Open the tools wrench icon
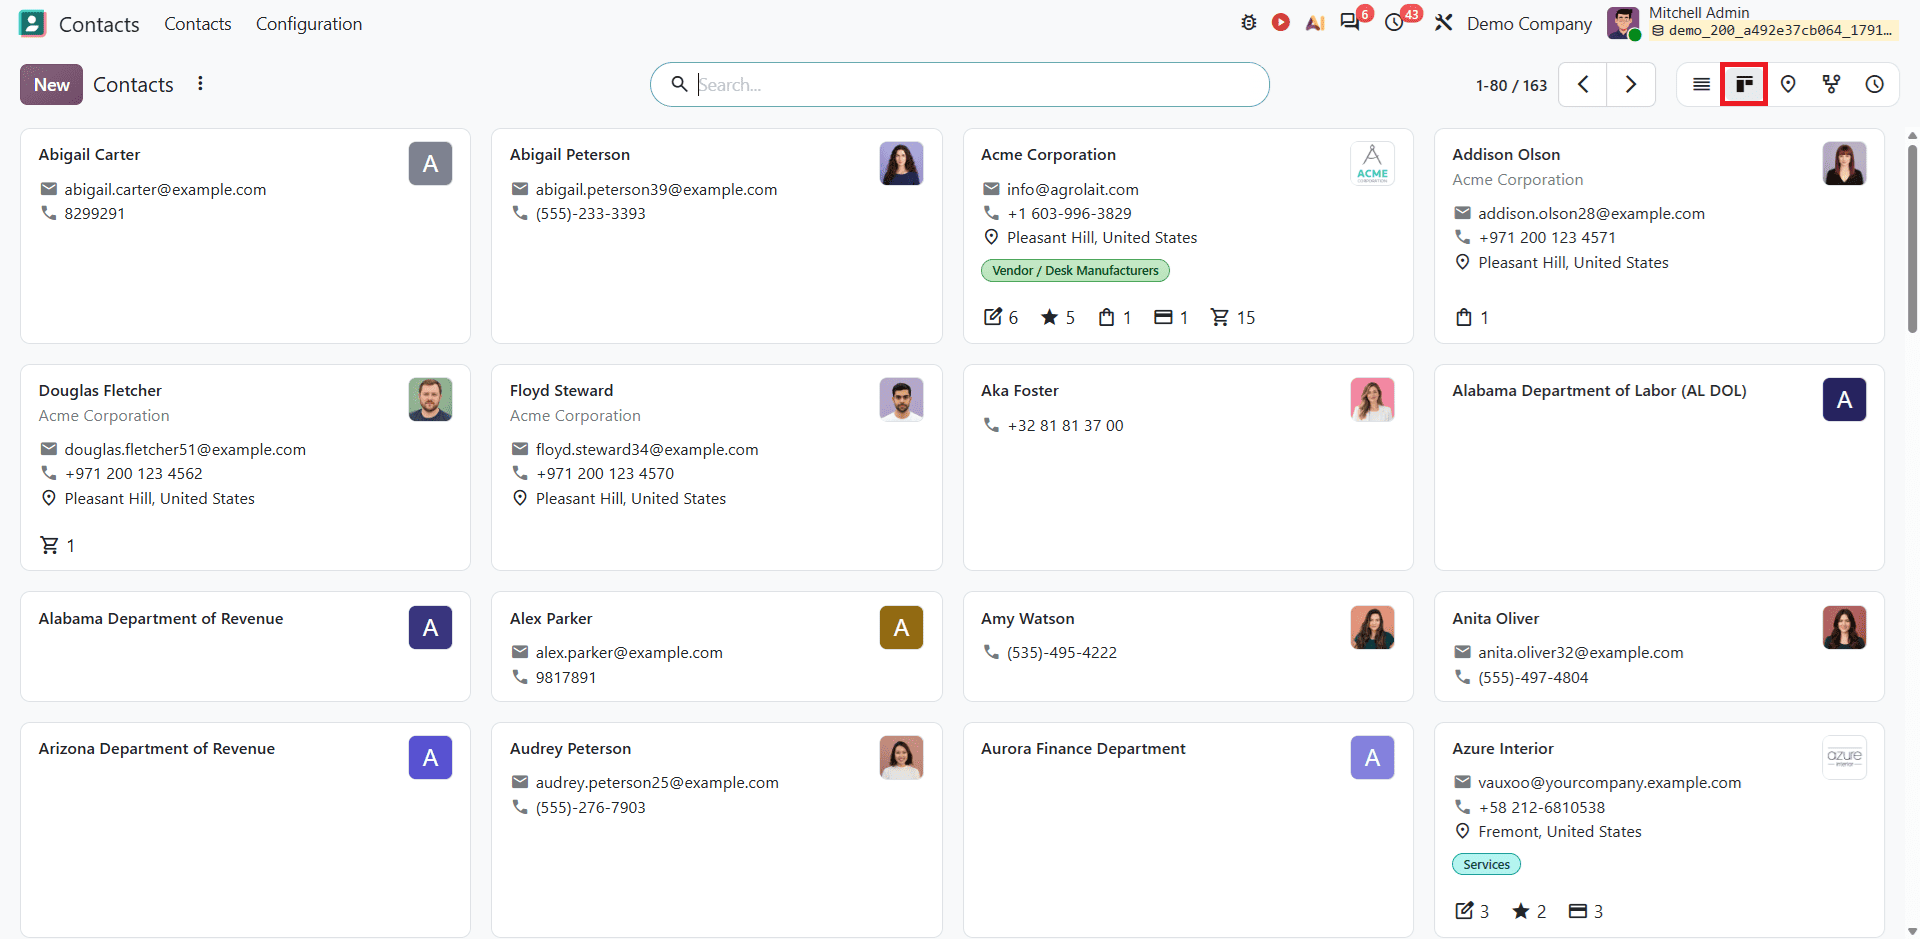This screenshot has height=940, width=1920. coord(1443,23)
